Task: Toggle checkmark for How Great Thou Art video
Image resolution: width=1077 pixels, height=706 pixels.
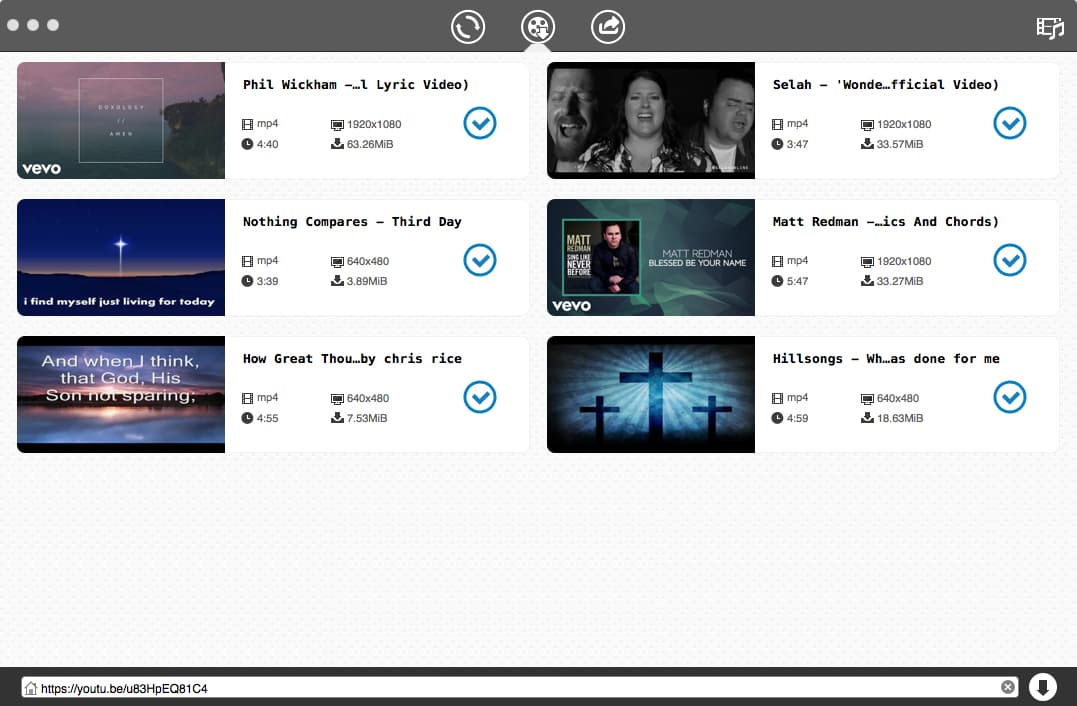Action: coord(479,396)
